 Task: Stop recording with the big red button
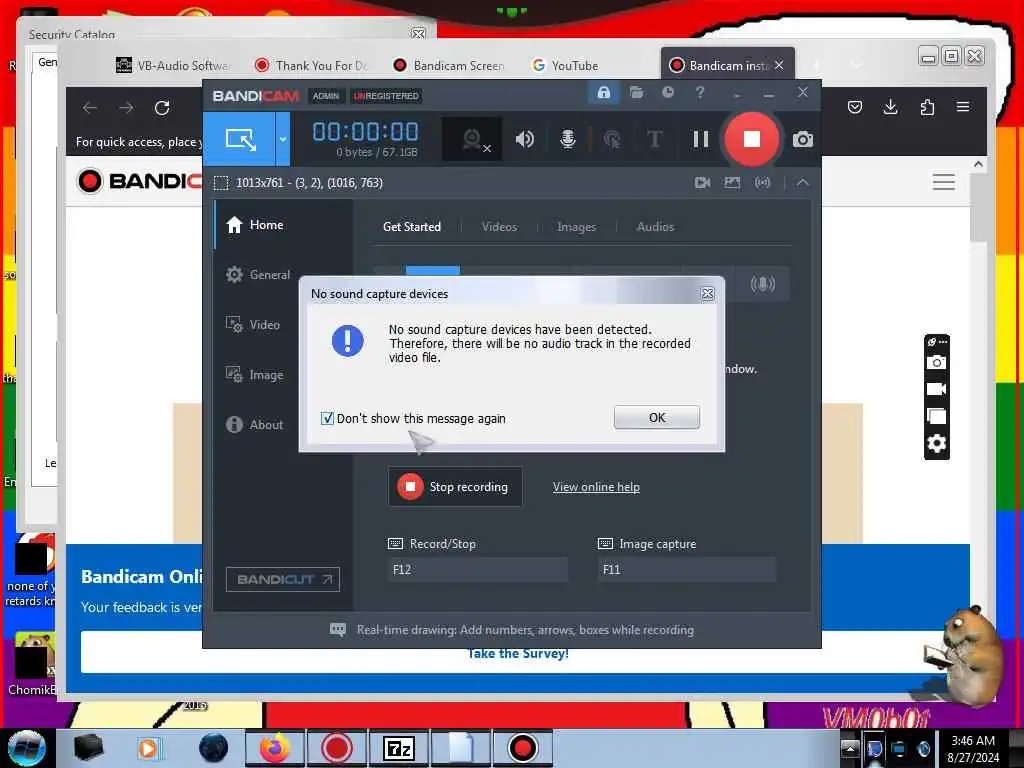tap(752, 139)
